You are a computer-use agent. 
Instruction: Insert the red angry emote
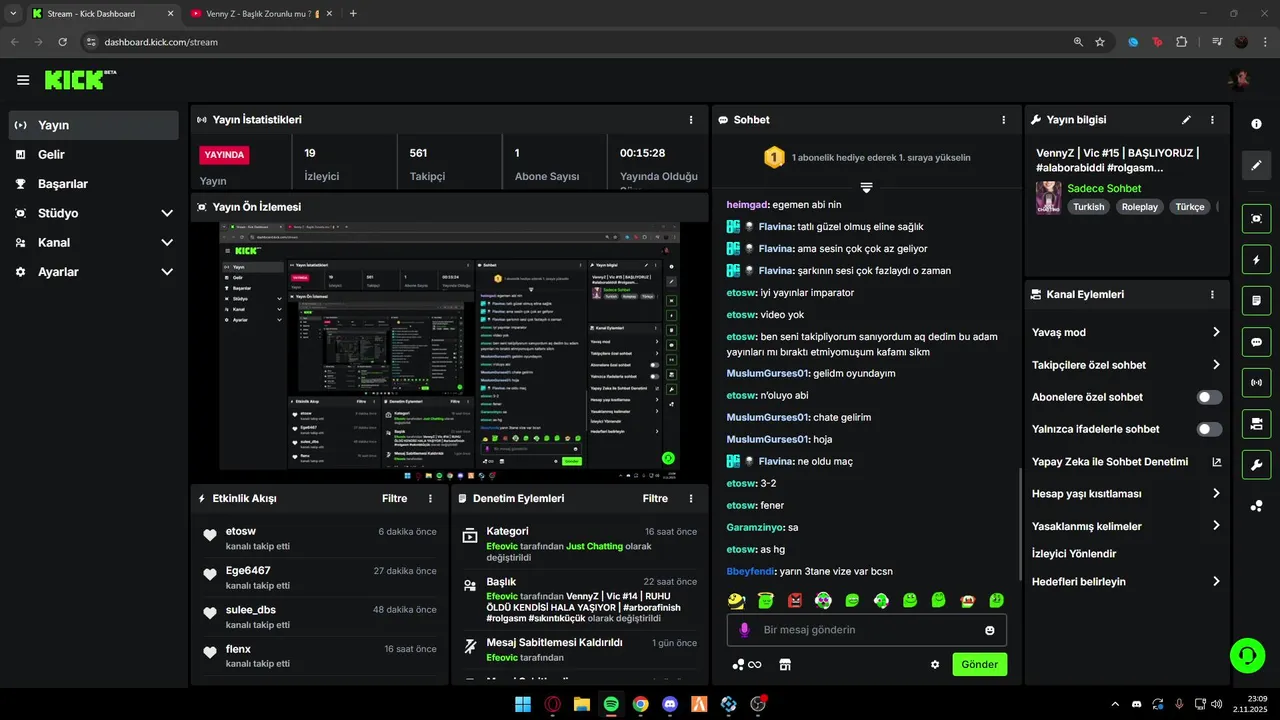(x=795, y=601)
